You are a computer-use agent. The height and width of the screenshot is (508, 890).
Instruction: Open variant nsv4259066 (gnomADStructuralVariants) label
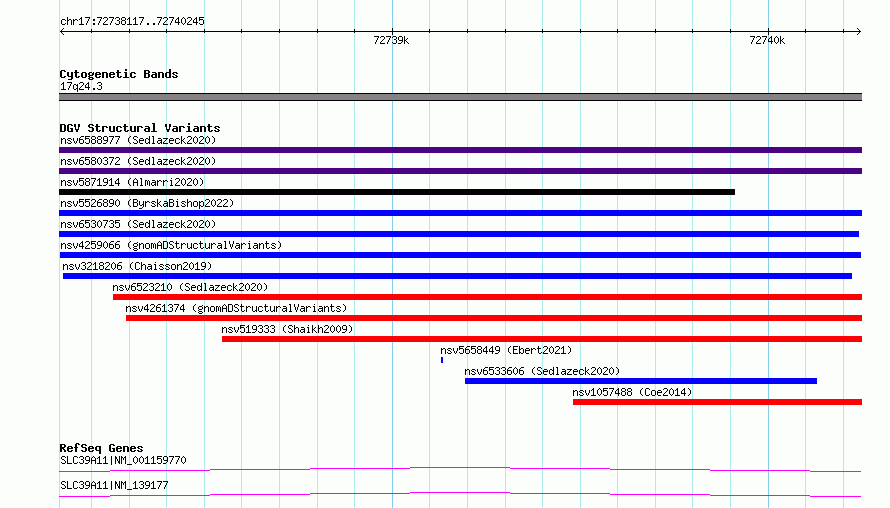[171, 245]
